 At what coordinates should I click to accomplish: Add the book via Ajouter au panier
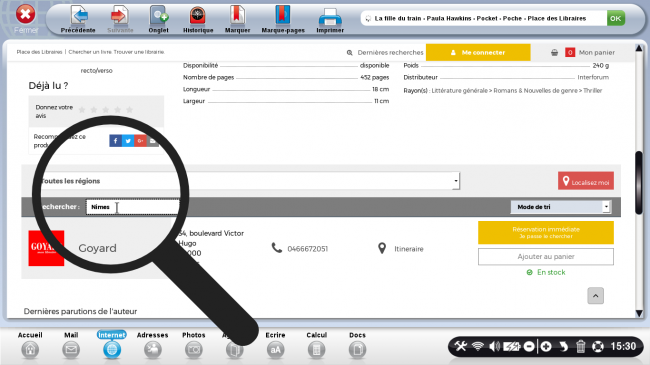(x=546, y=256)
